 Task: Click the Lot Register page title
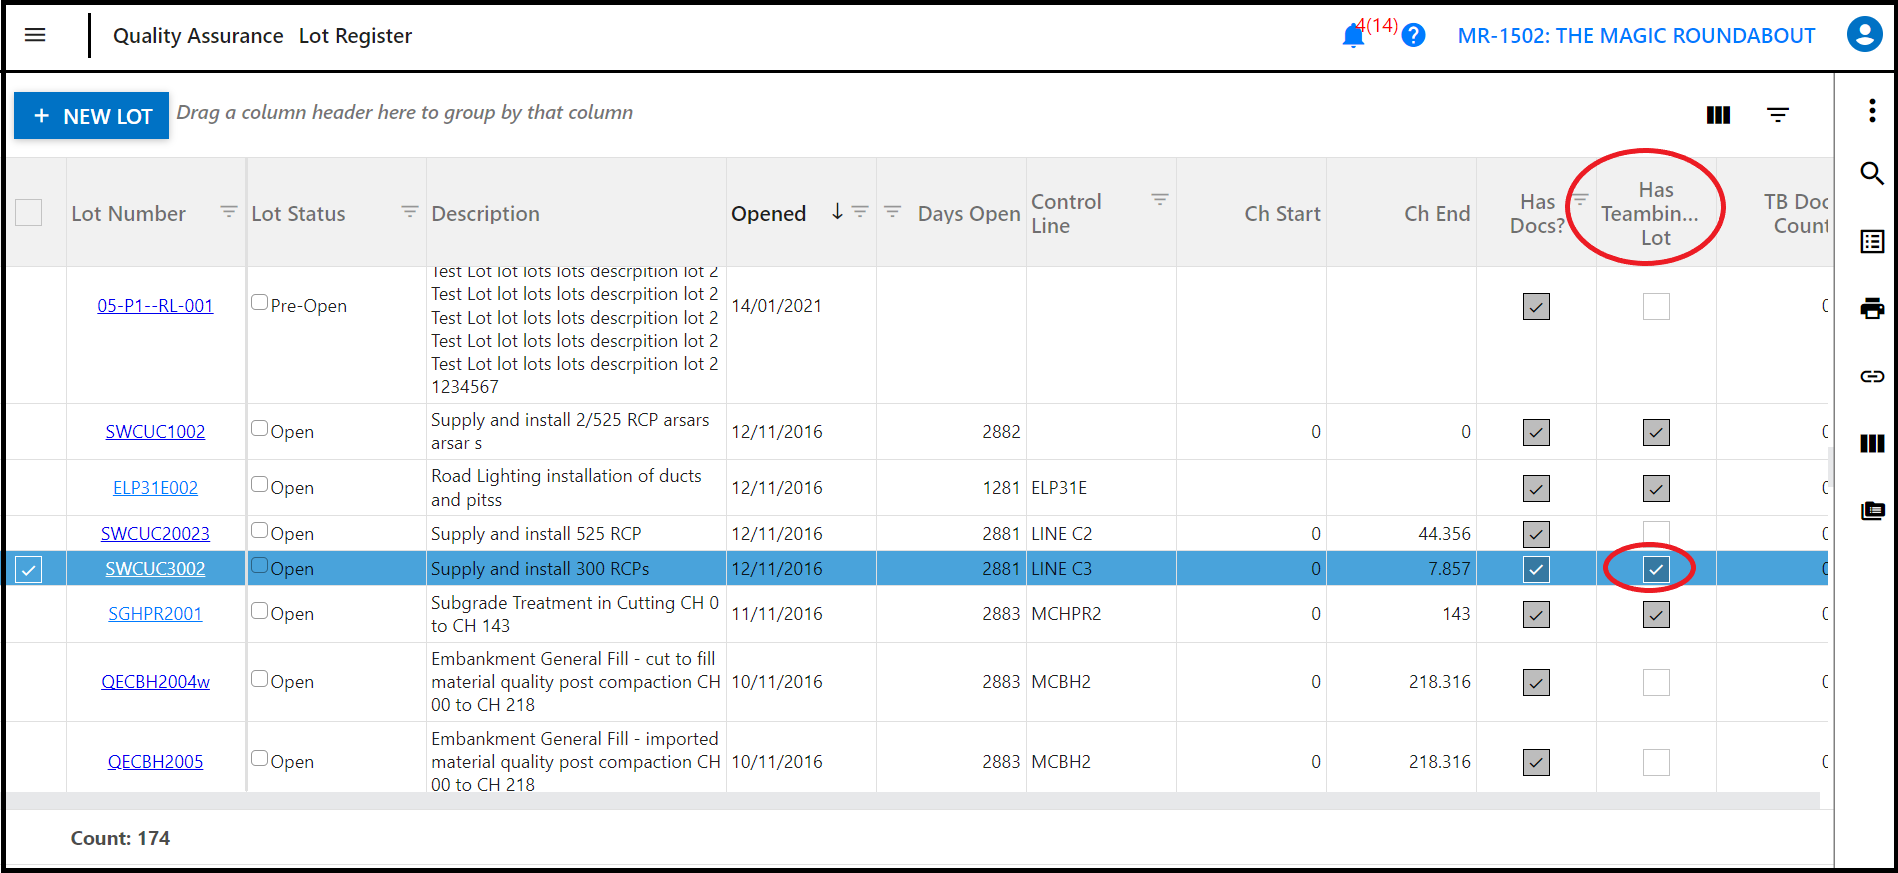click(355, 36)
